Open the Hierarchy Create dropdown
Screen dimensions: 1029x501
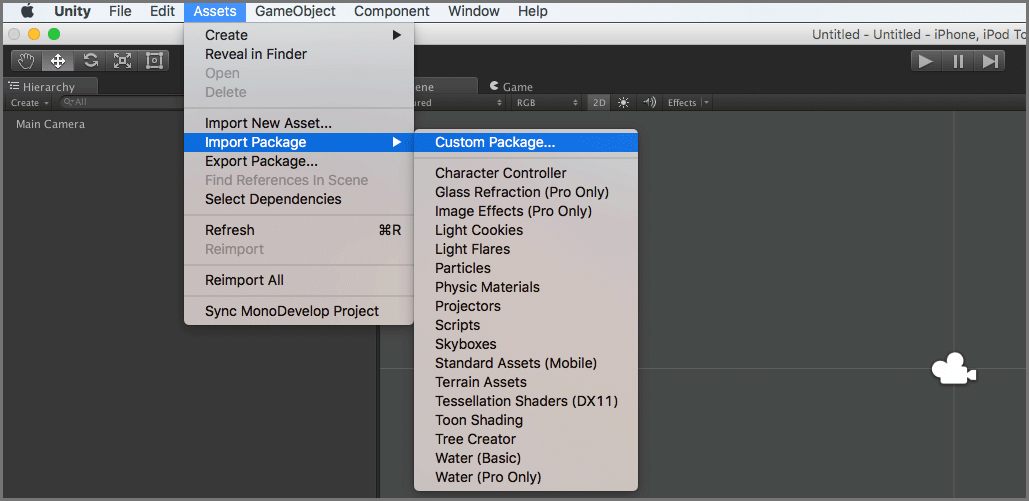[30, 102]
